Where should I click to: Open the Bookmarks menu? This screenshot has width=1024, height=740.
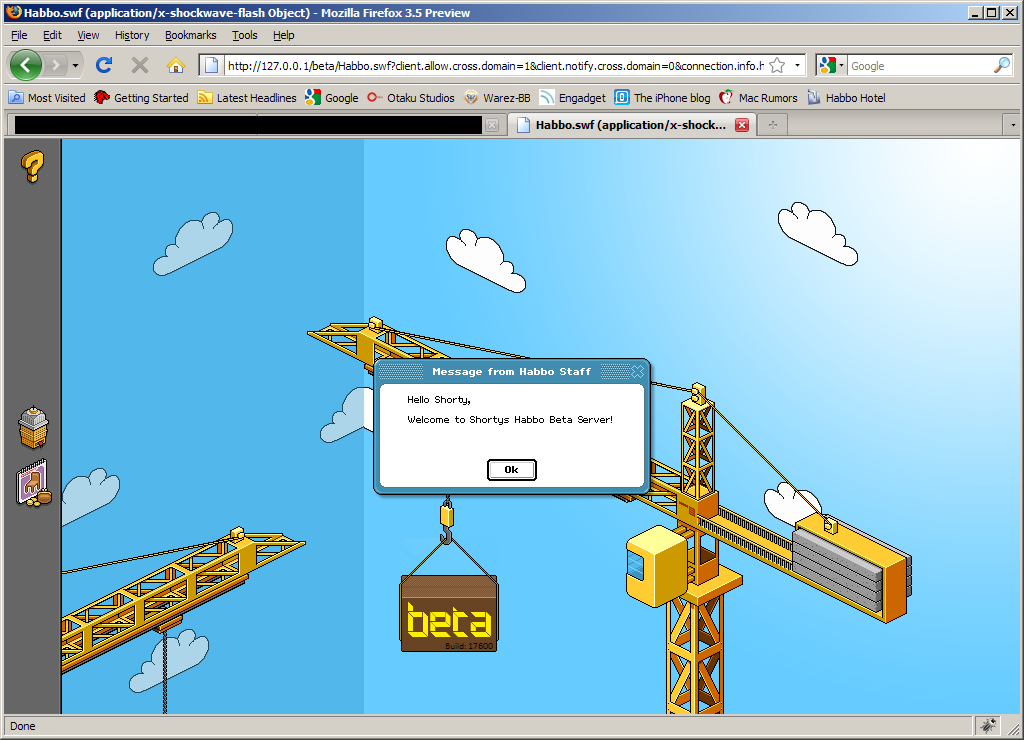tap(191, 35)
